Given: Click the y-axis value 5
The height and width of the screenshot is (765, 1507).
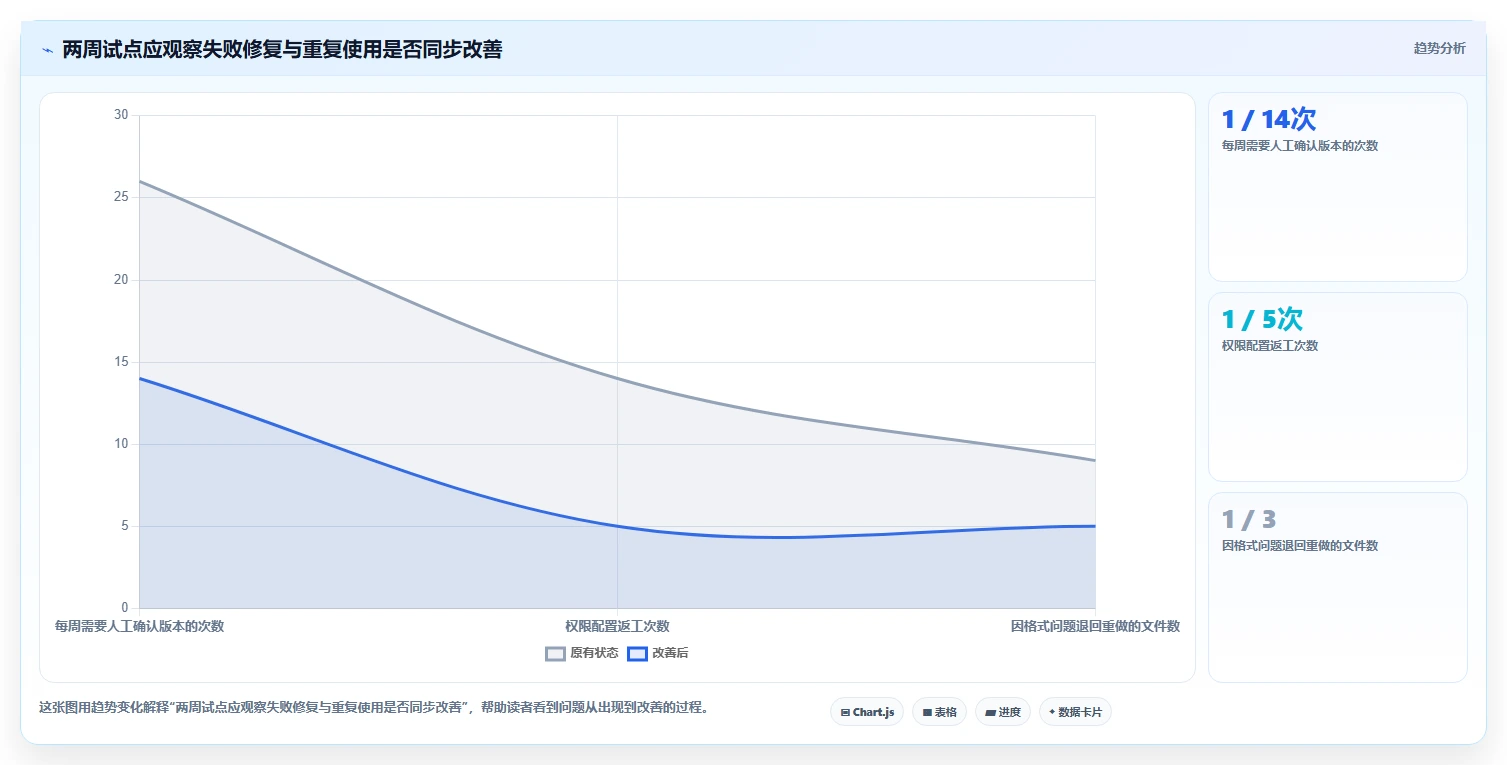Looking at the screenshot, I should tap(125, 526).
